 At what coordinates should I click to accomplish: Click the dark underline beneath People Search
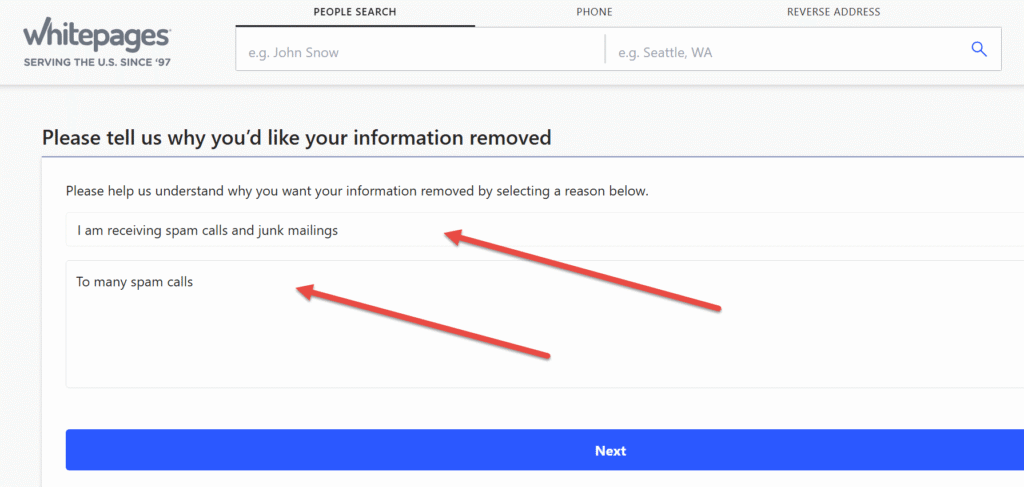pos(355,26)
